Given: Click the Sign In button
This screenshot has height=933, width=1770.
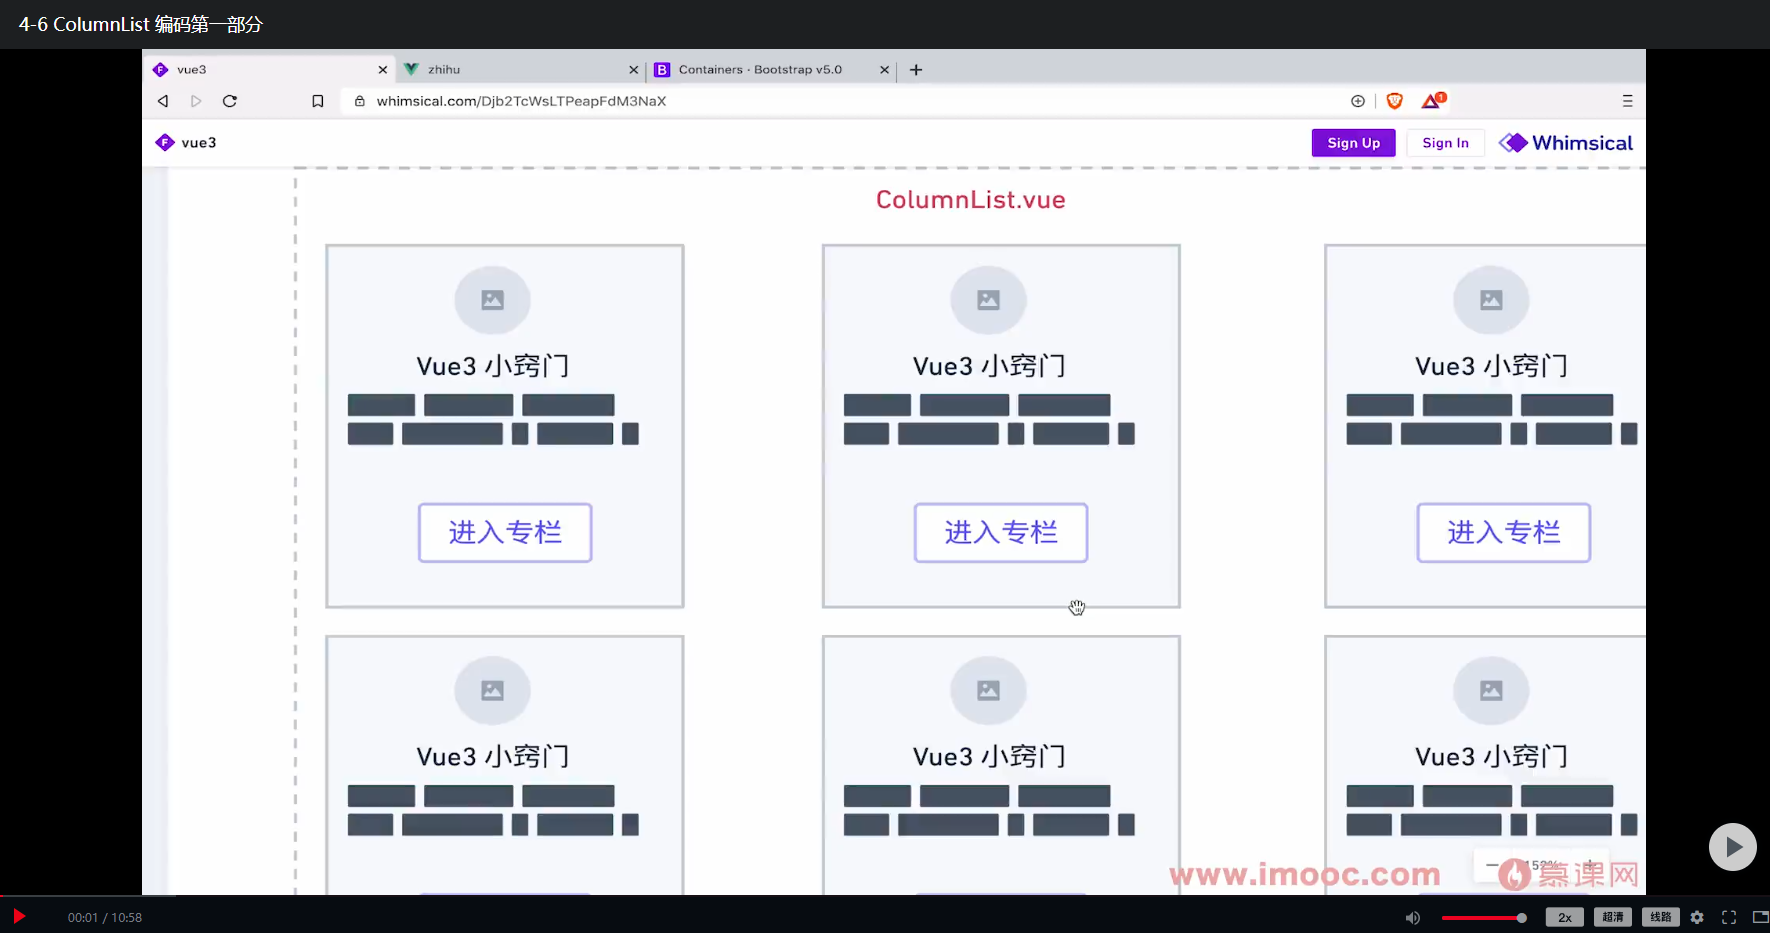Looking at the screenshot, I should tap(1446, 143).
